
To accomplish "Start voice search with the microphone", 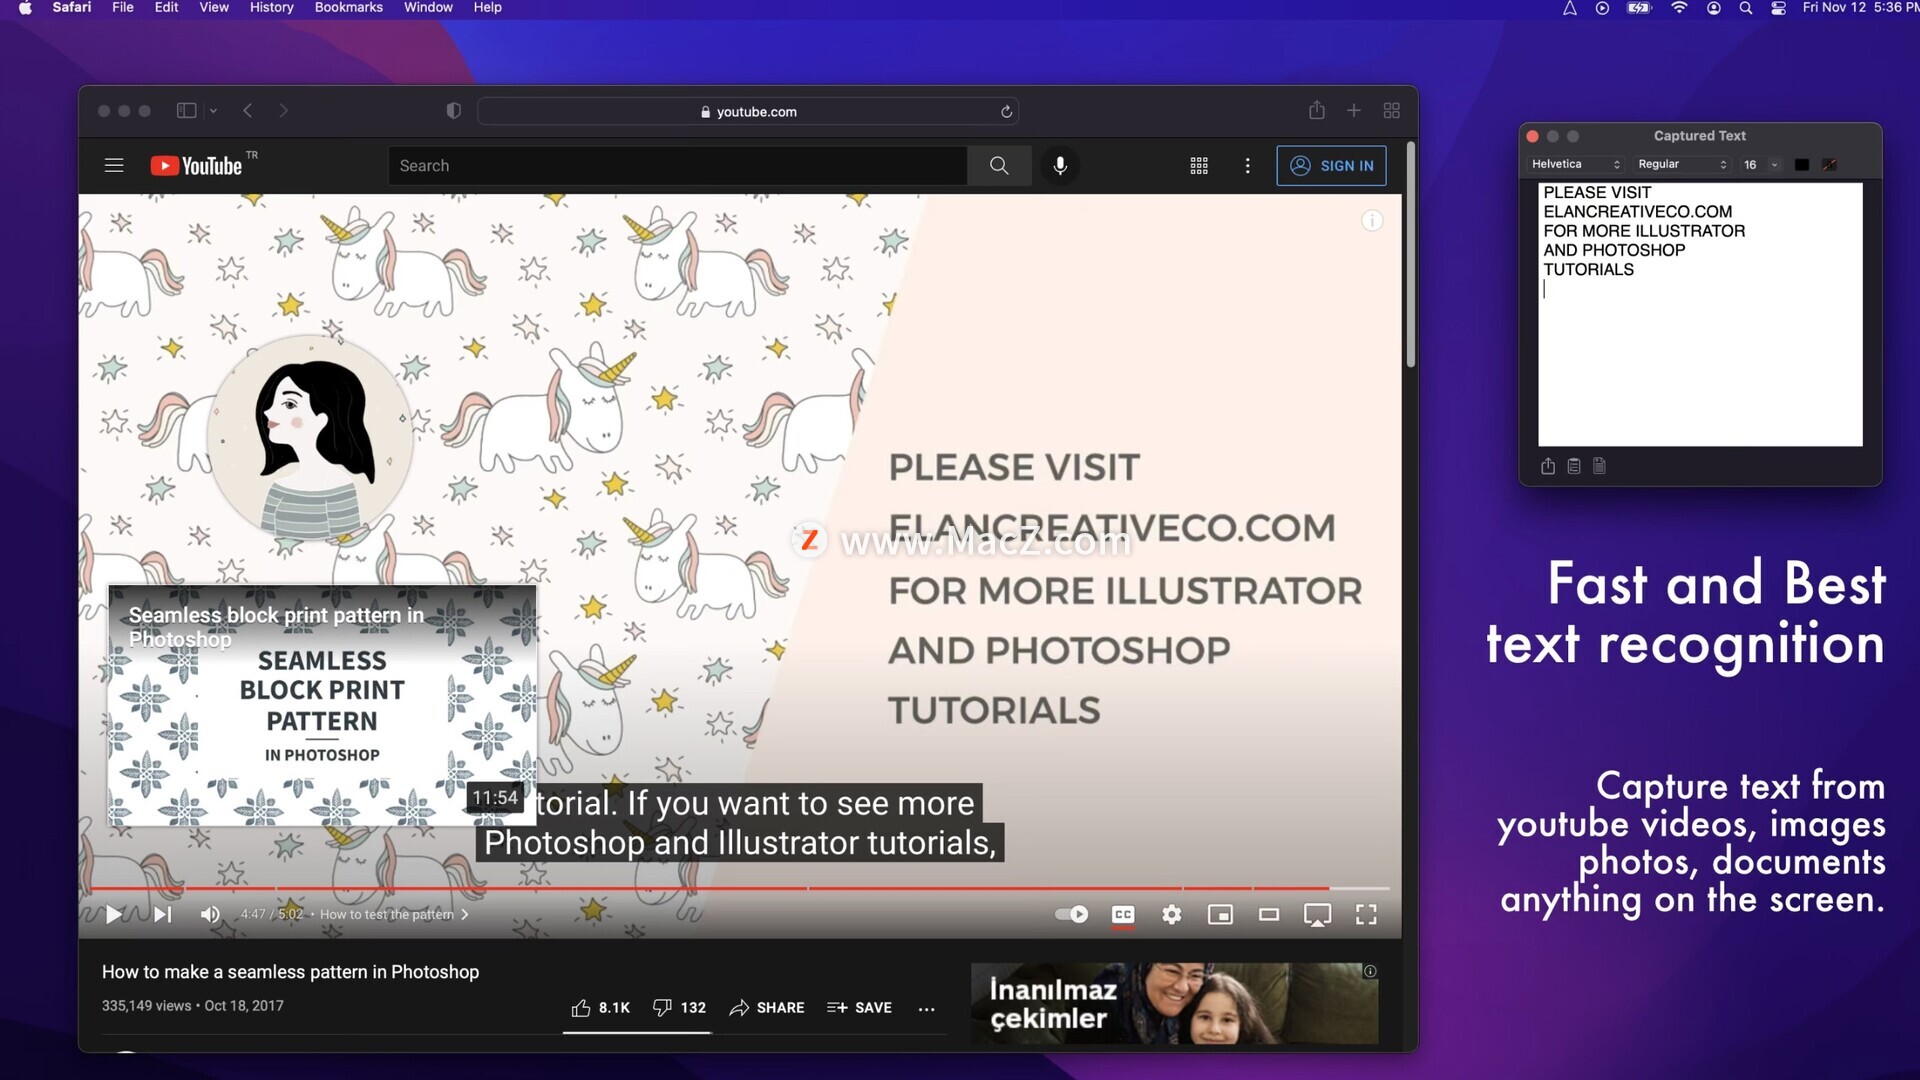I will point(1060,166).
